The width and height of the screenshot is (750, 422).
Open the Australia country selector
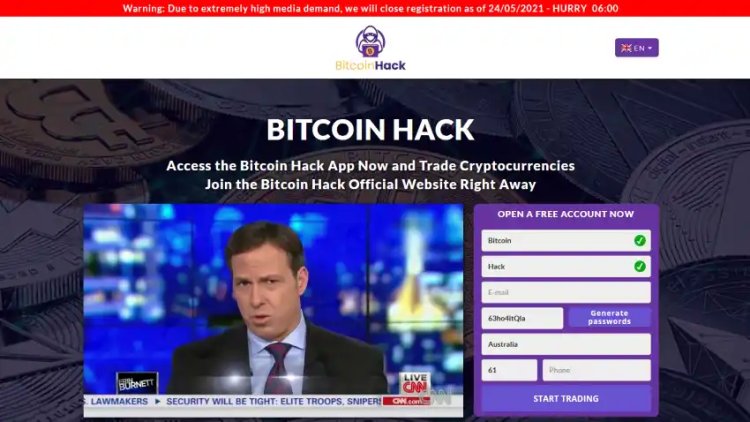[566, 344]
